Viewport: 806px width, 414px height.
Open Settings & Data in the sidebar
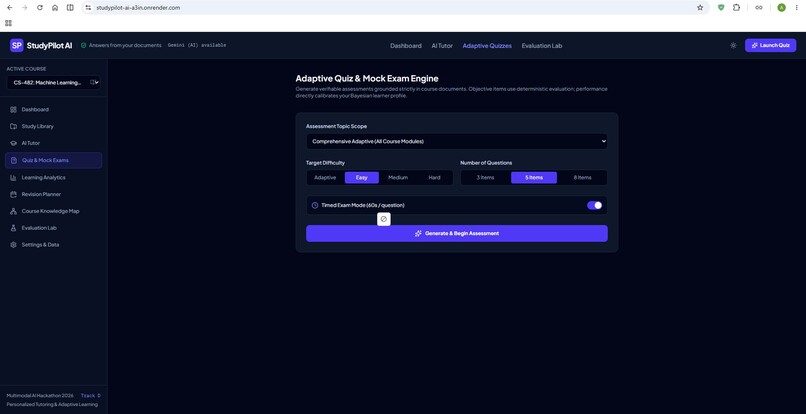point(53,245)
